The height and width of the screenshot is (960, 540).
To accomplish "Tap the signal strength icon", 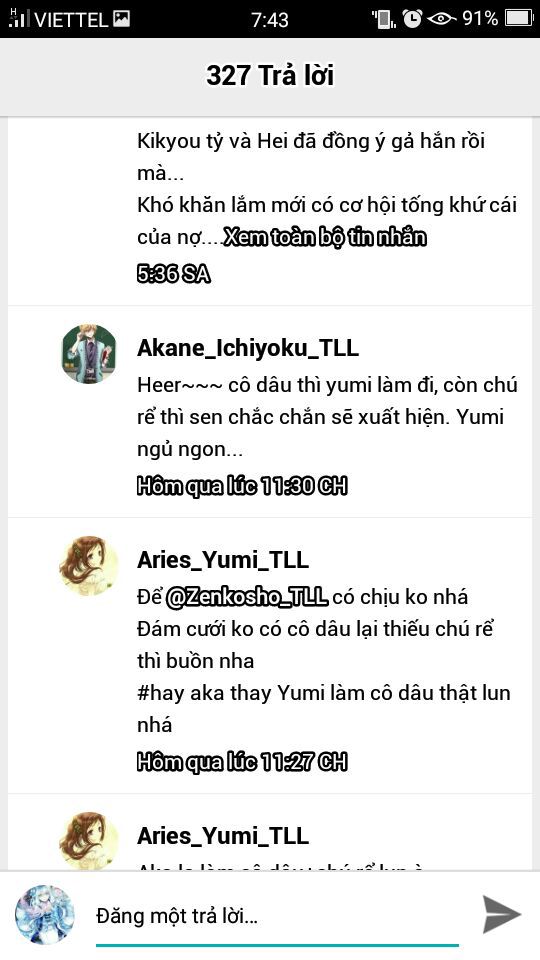I will click(x=18, y=18).
